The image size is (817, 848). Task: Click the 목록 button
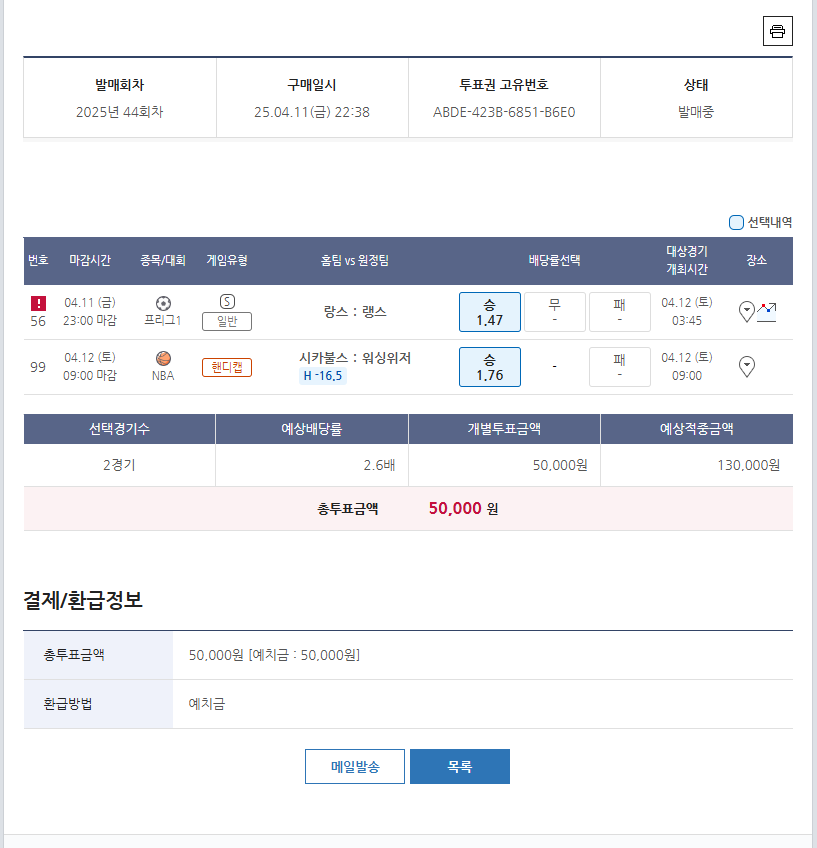pos(459,766)
